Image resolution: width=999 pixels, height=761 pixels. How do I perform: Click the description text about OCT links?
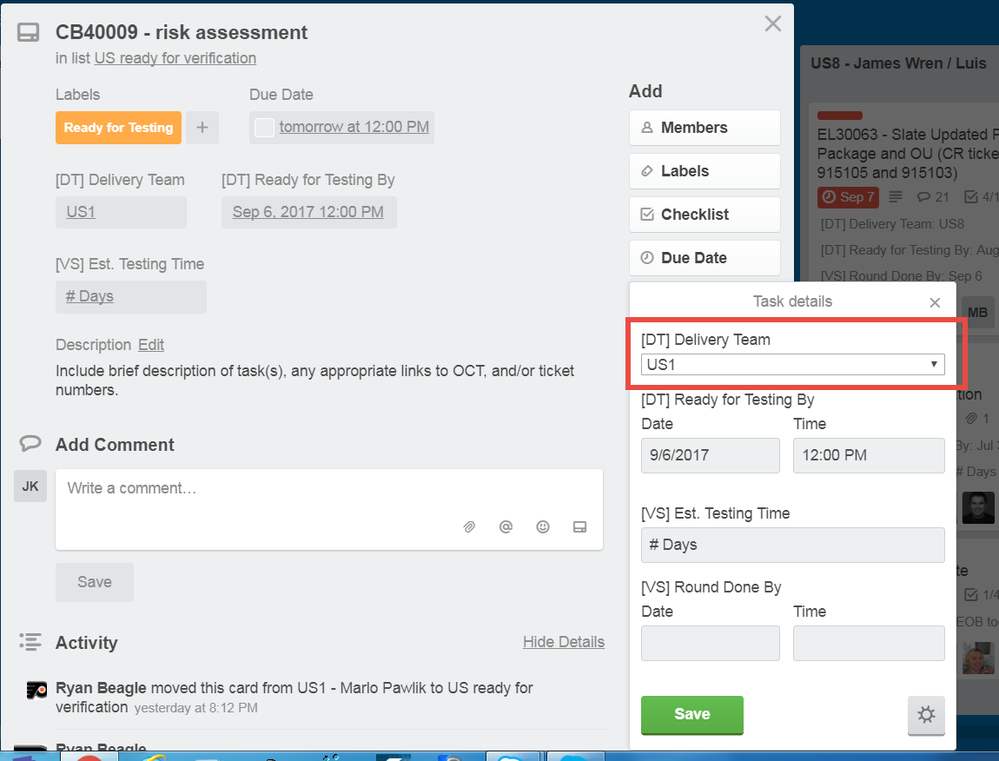315,380
